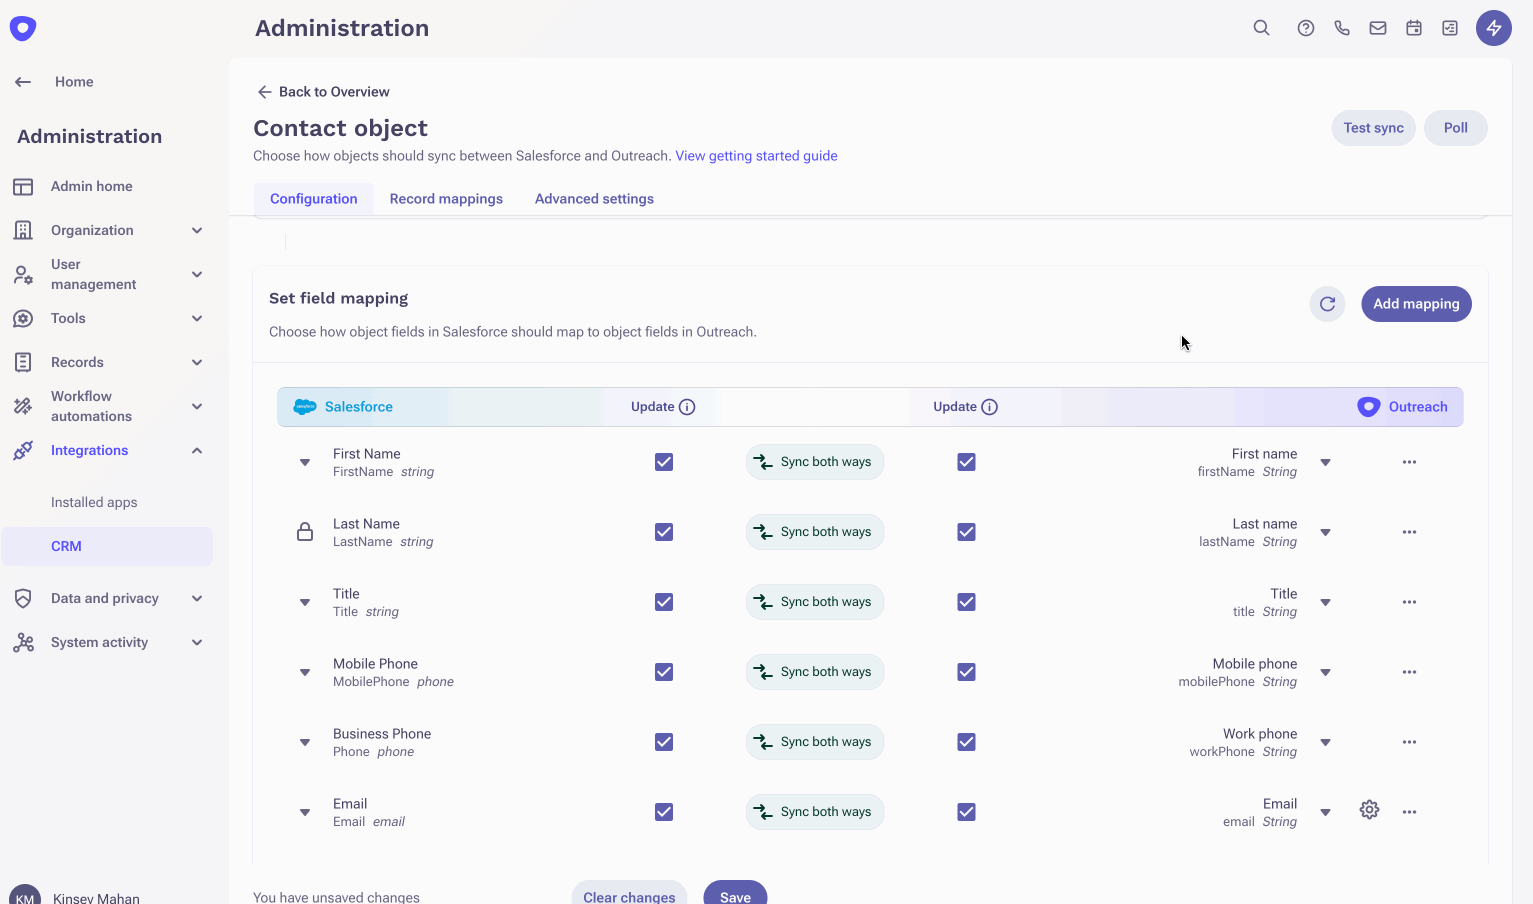Click the Test sync button
The height and width of the screenshot is (904, 1533).
pyautogui.click(x=1373, y=128)
